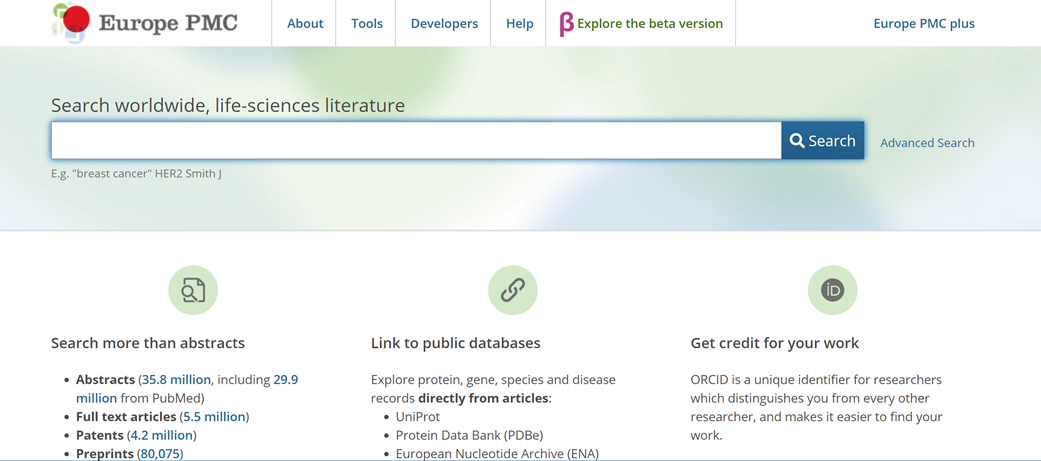Open the 35.8 million abstracts link
This screenshot has height=461, width=1041.
tap(176, 380)
